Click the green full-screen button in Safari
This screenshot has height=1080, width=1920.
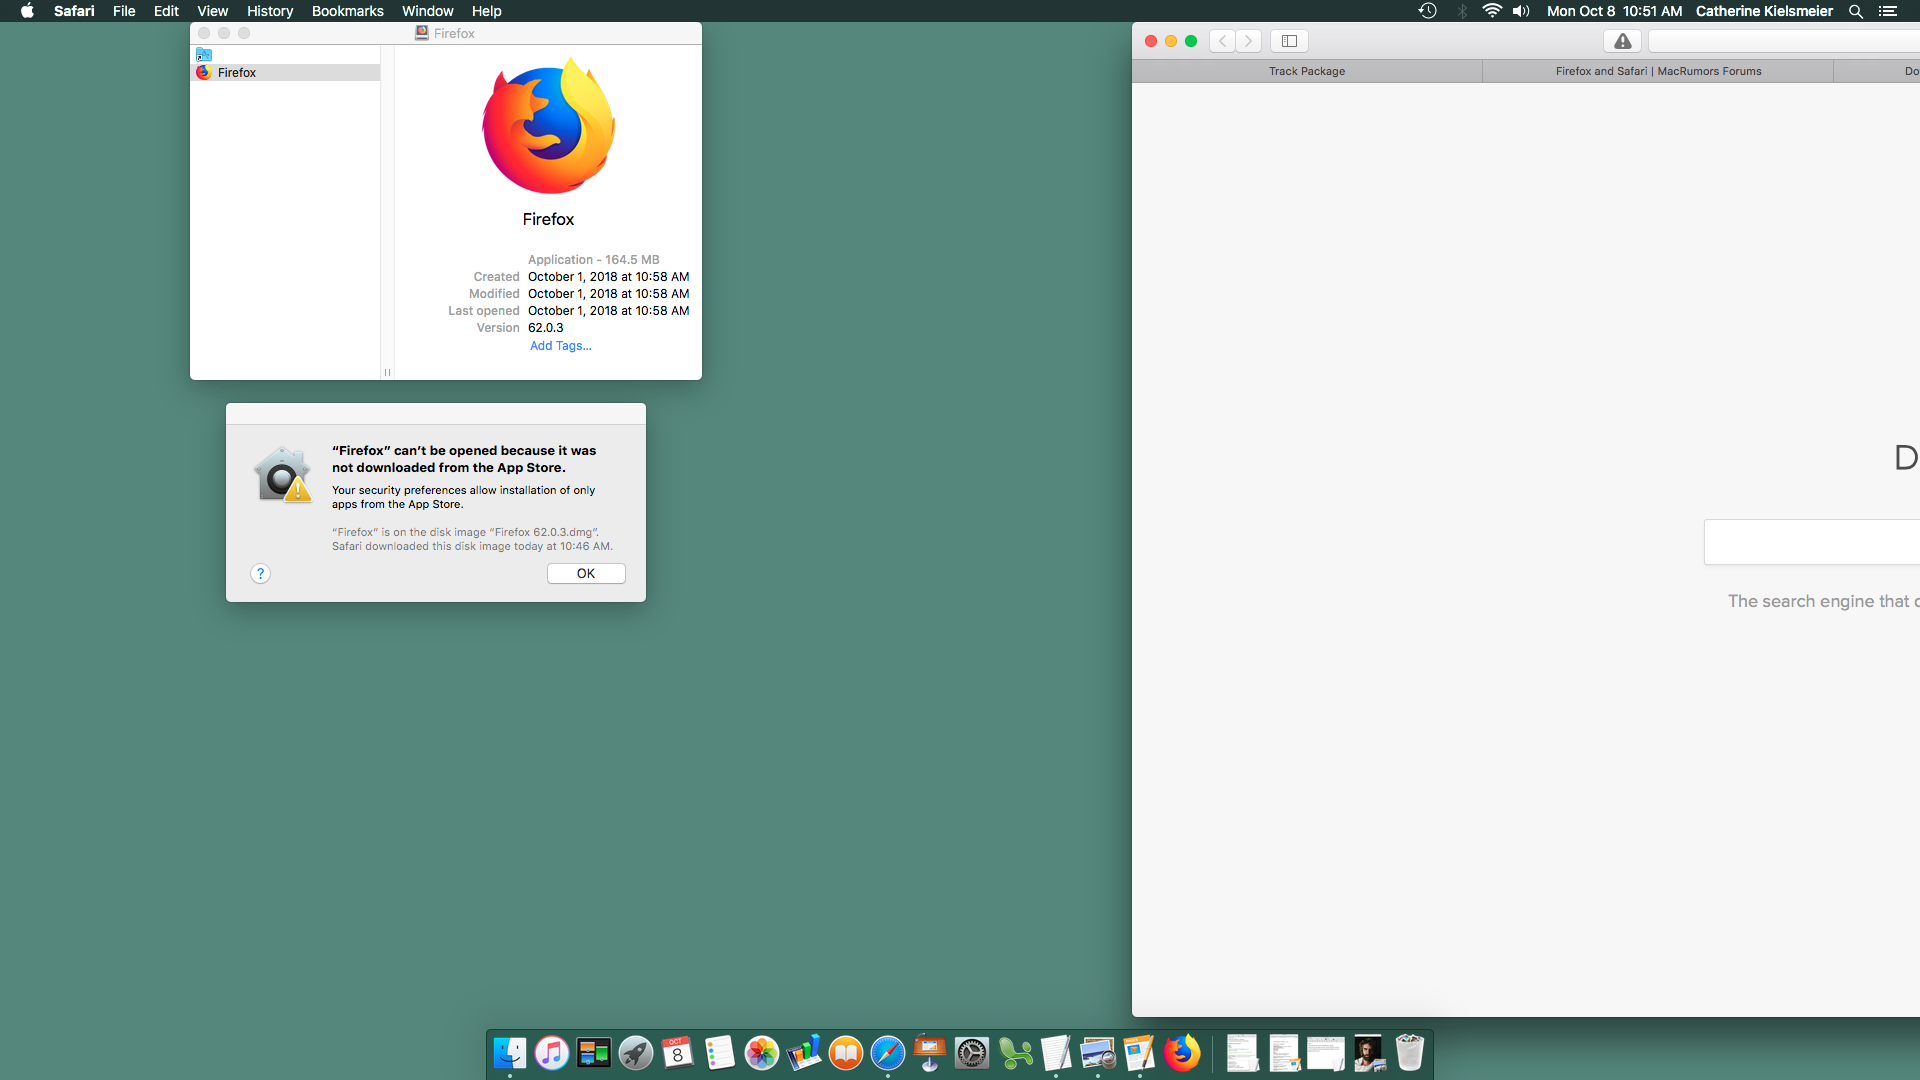[1191, 41]
